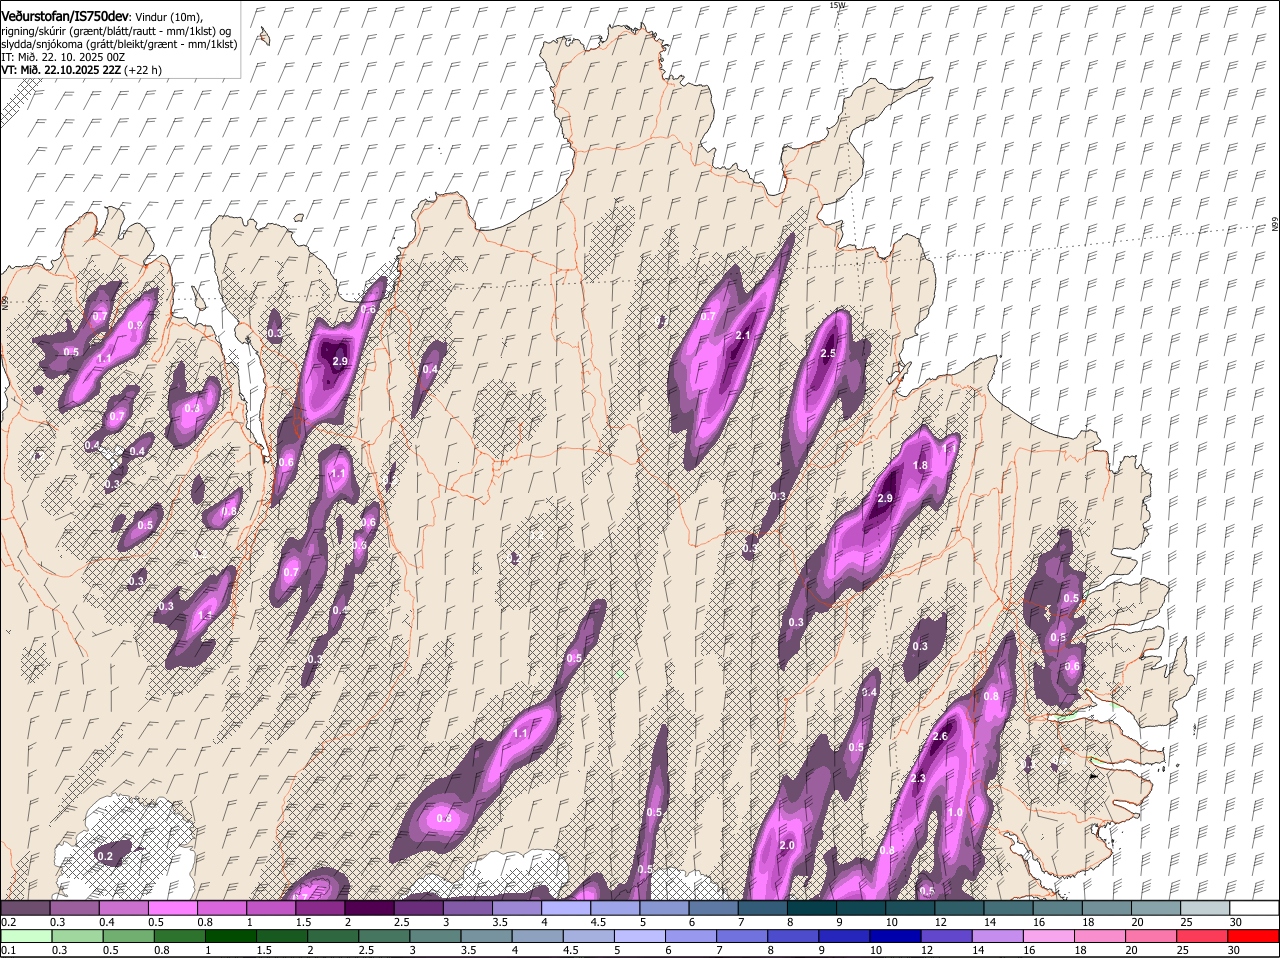Select the red 30 swatch in the bottom legend row
The image size is (1280, 958).
point(1254,936)
